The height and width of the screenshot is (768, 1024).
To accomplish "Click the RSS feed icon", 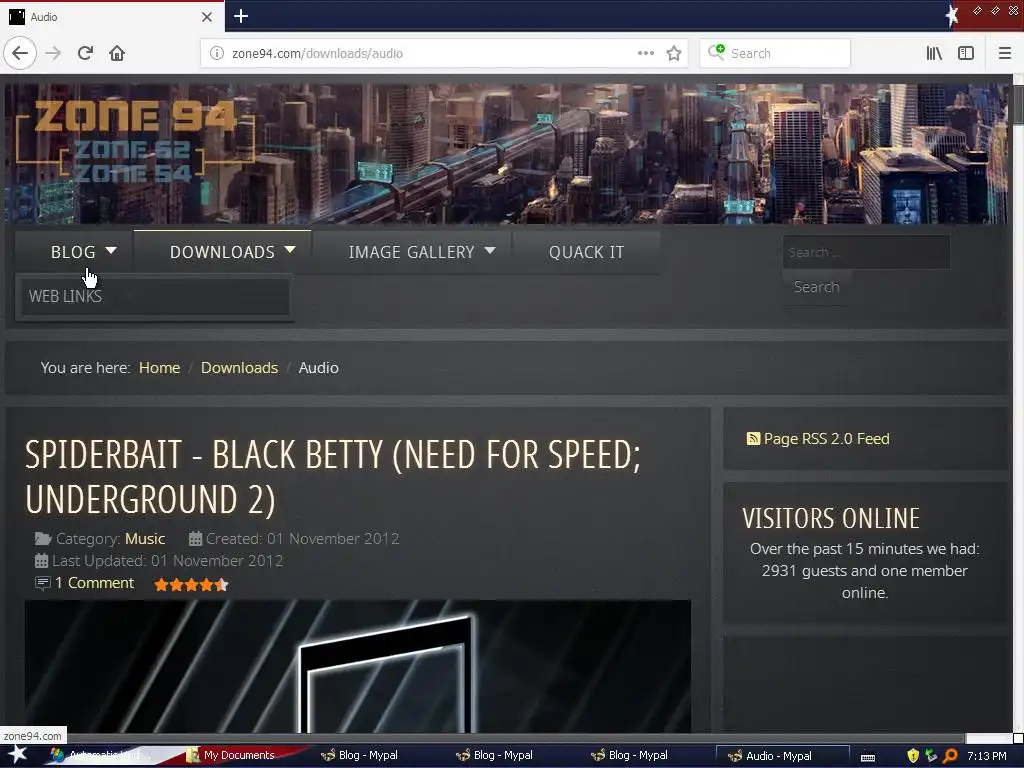I will click(x=753, y=438).
